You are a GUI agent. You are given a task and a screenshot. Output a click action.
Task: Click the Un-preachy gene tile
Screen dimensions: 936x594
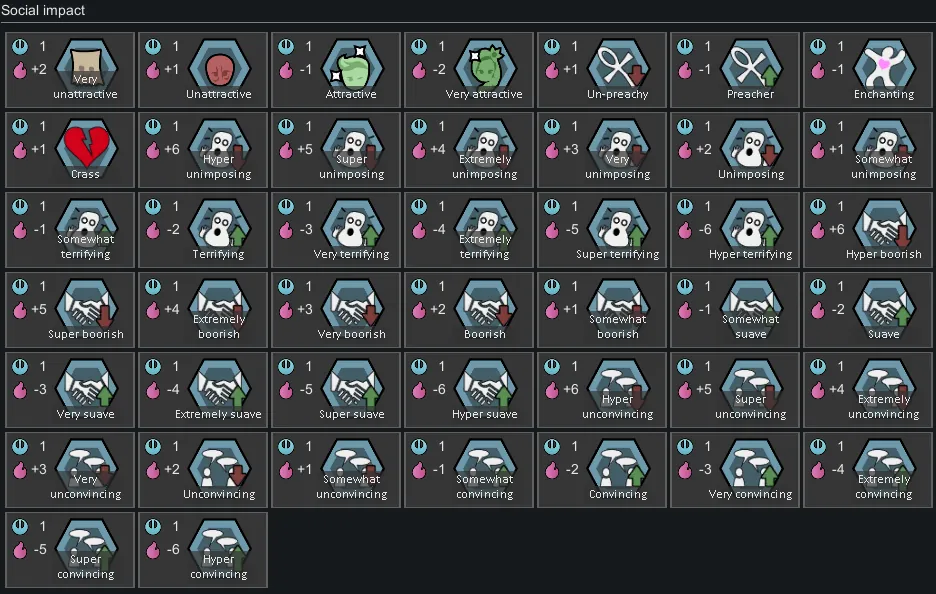(x=602, y=70)
